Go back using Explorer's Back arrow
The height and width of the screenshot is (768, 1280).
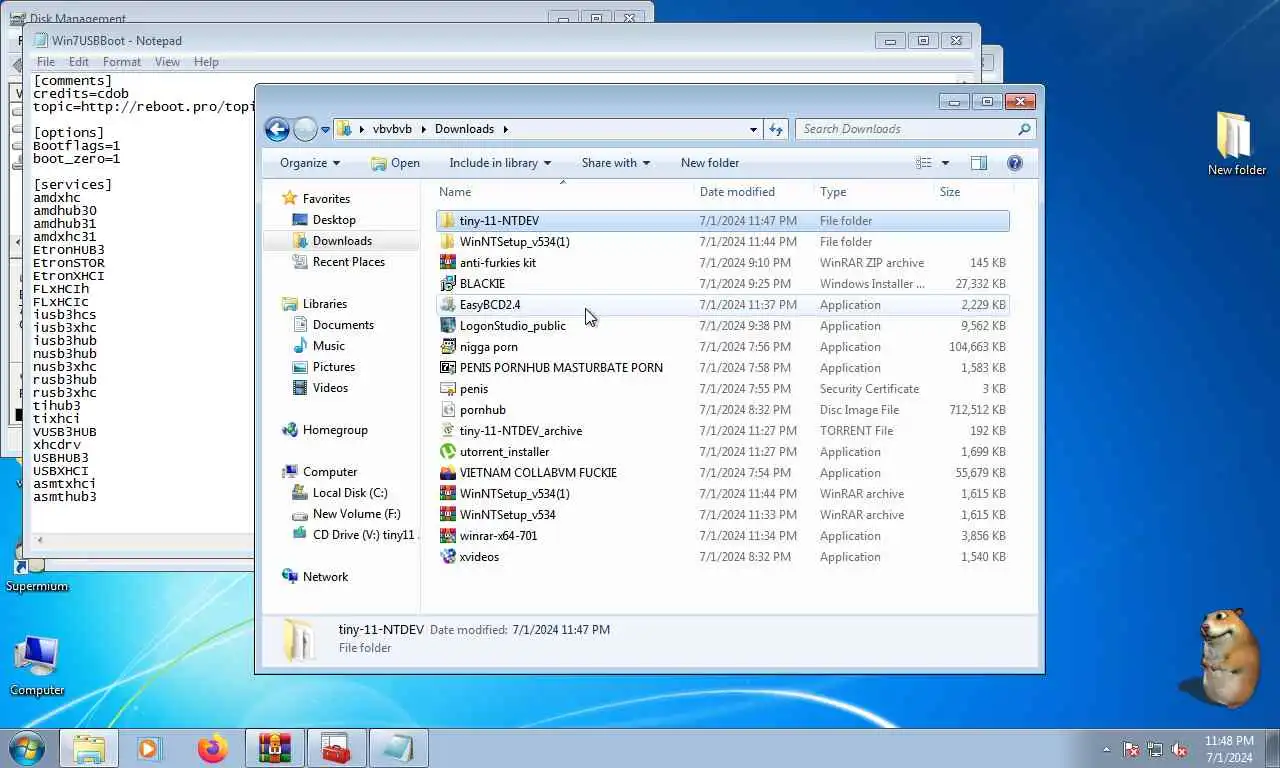(277, 129)
